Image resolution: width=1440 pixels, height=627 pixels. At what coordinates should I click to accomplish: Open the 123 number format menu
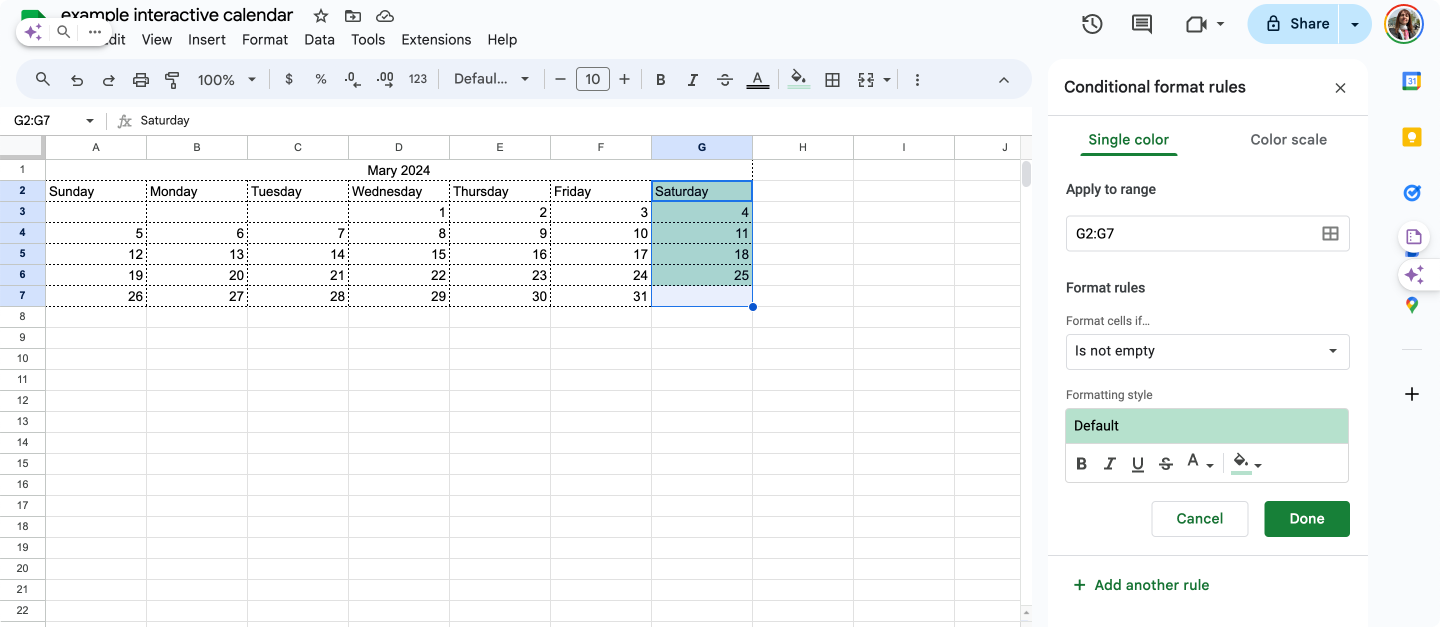pyautogui.click(x=418, y=79)
